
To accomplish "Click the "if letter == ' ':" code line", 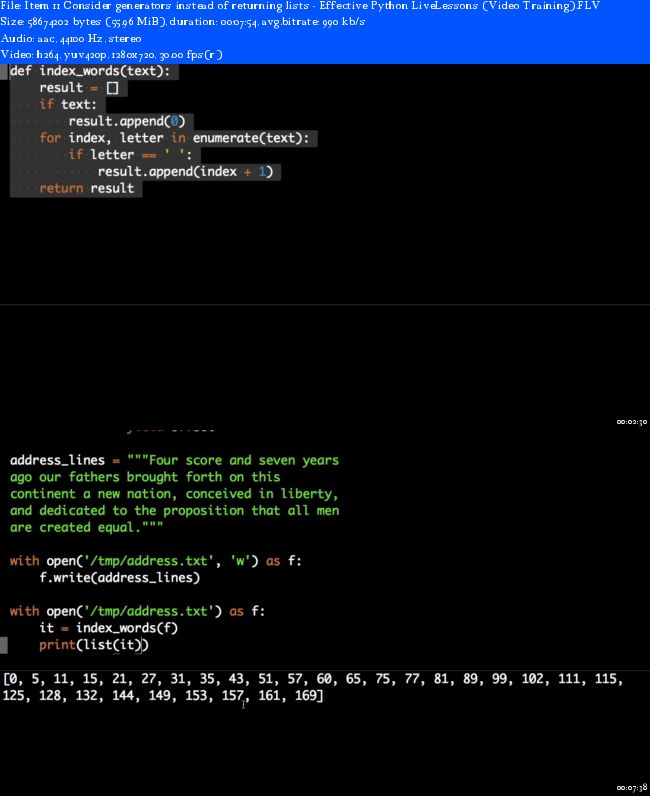I will point(131,155).
